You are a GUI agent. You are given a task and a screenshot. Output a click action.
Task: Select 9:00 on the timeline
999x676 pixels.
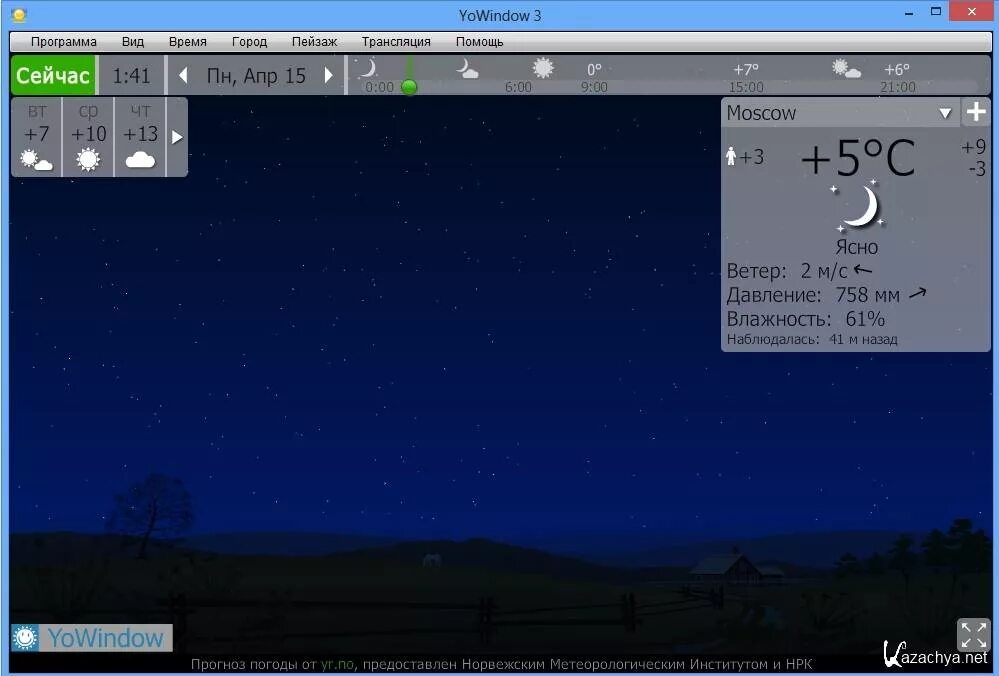coord(594,87)
